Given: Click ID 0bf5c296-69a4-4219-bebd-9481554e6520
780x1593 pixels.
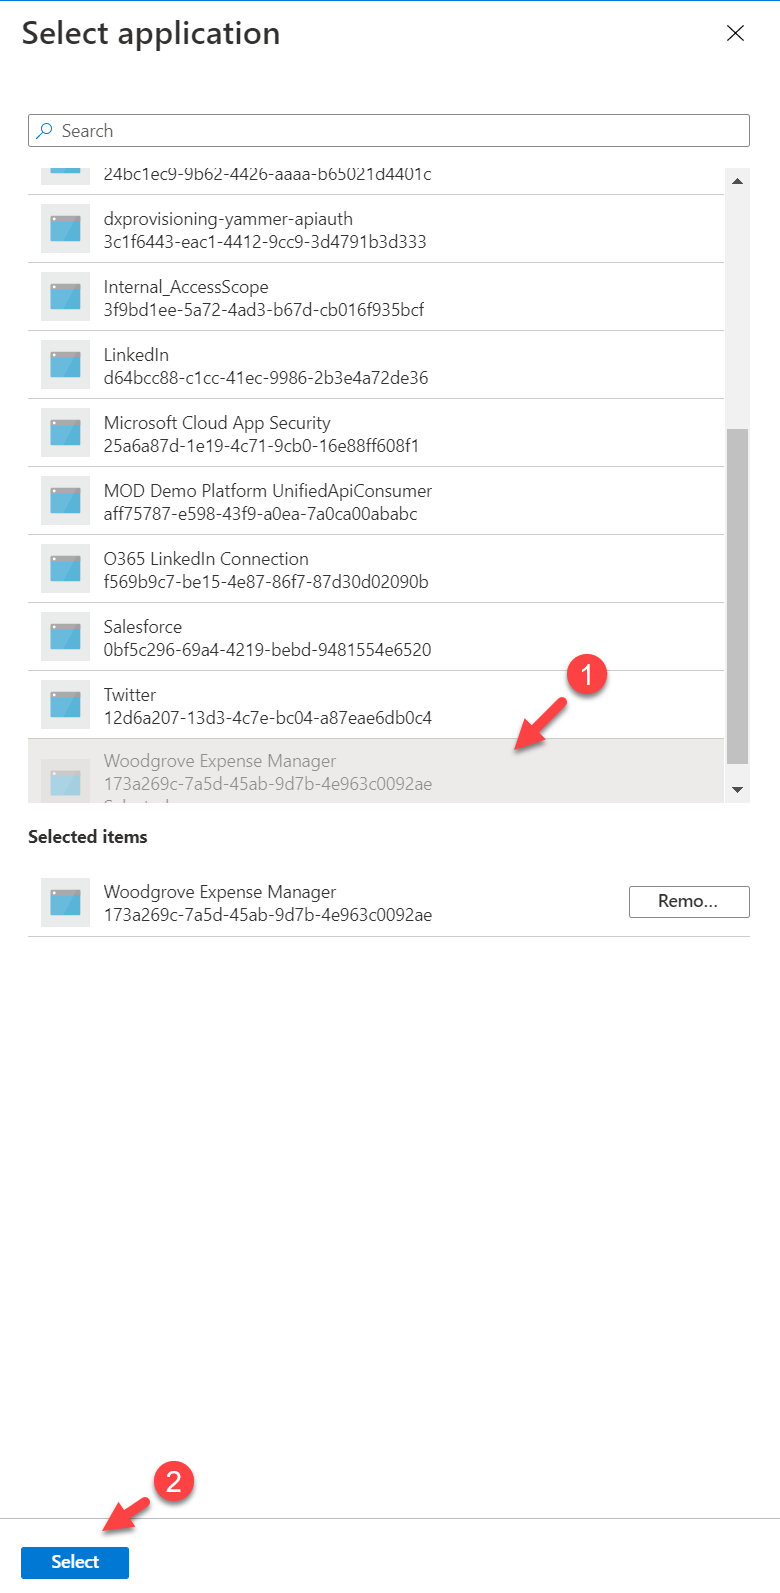Looking at the screenshot, I should pos(268,650).
